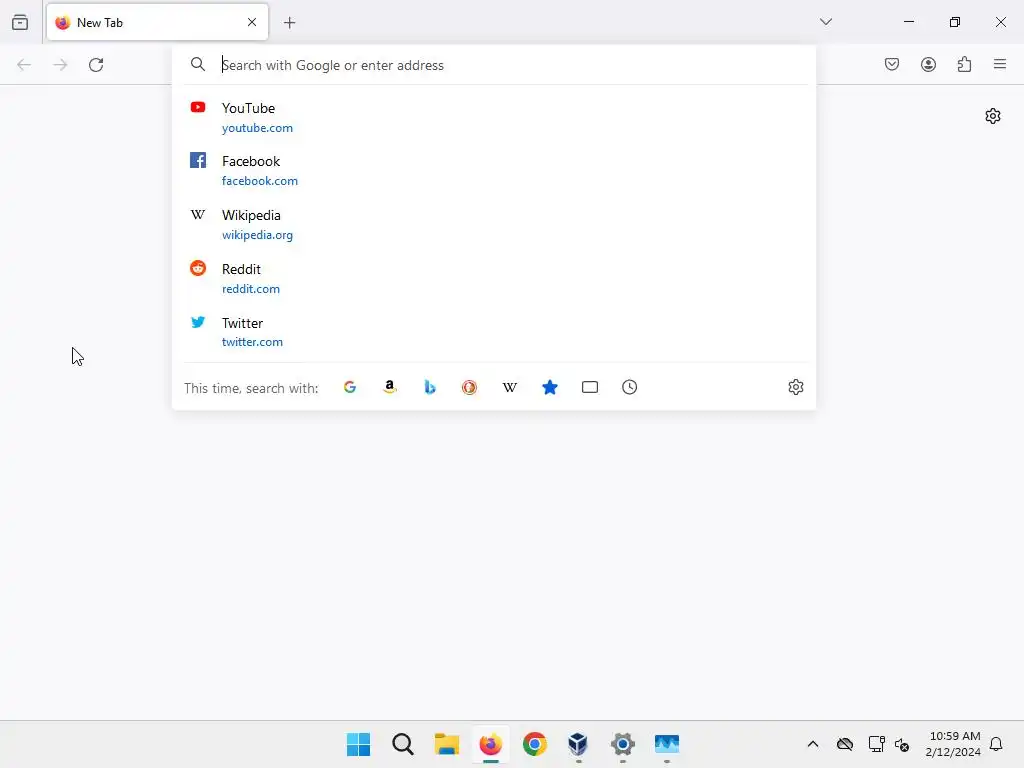Open Firefox View from the tab bar
Screen dimensions: 1024x768
pos(20,22)
